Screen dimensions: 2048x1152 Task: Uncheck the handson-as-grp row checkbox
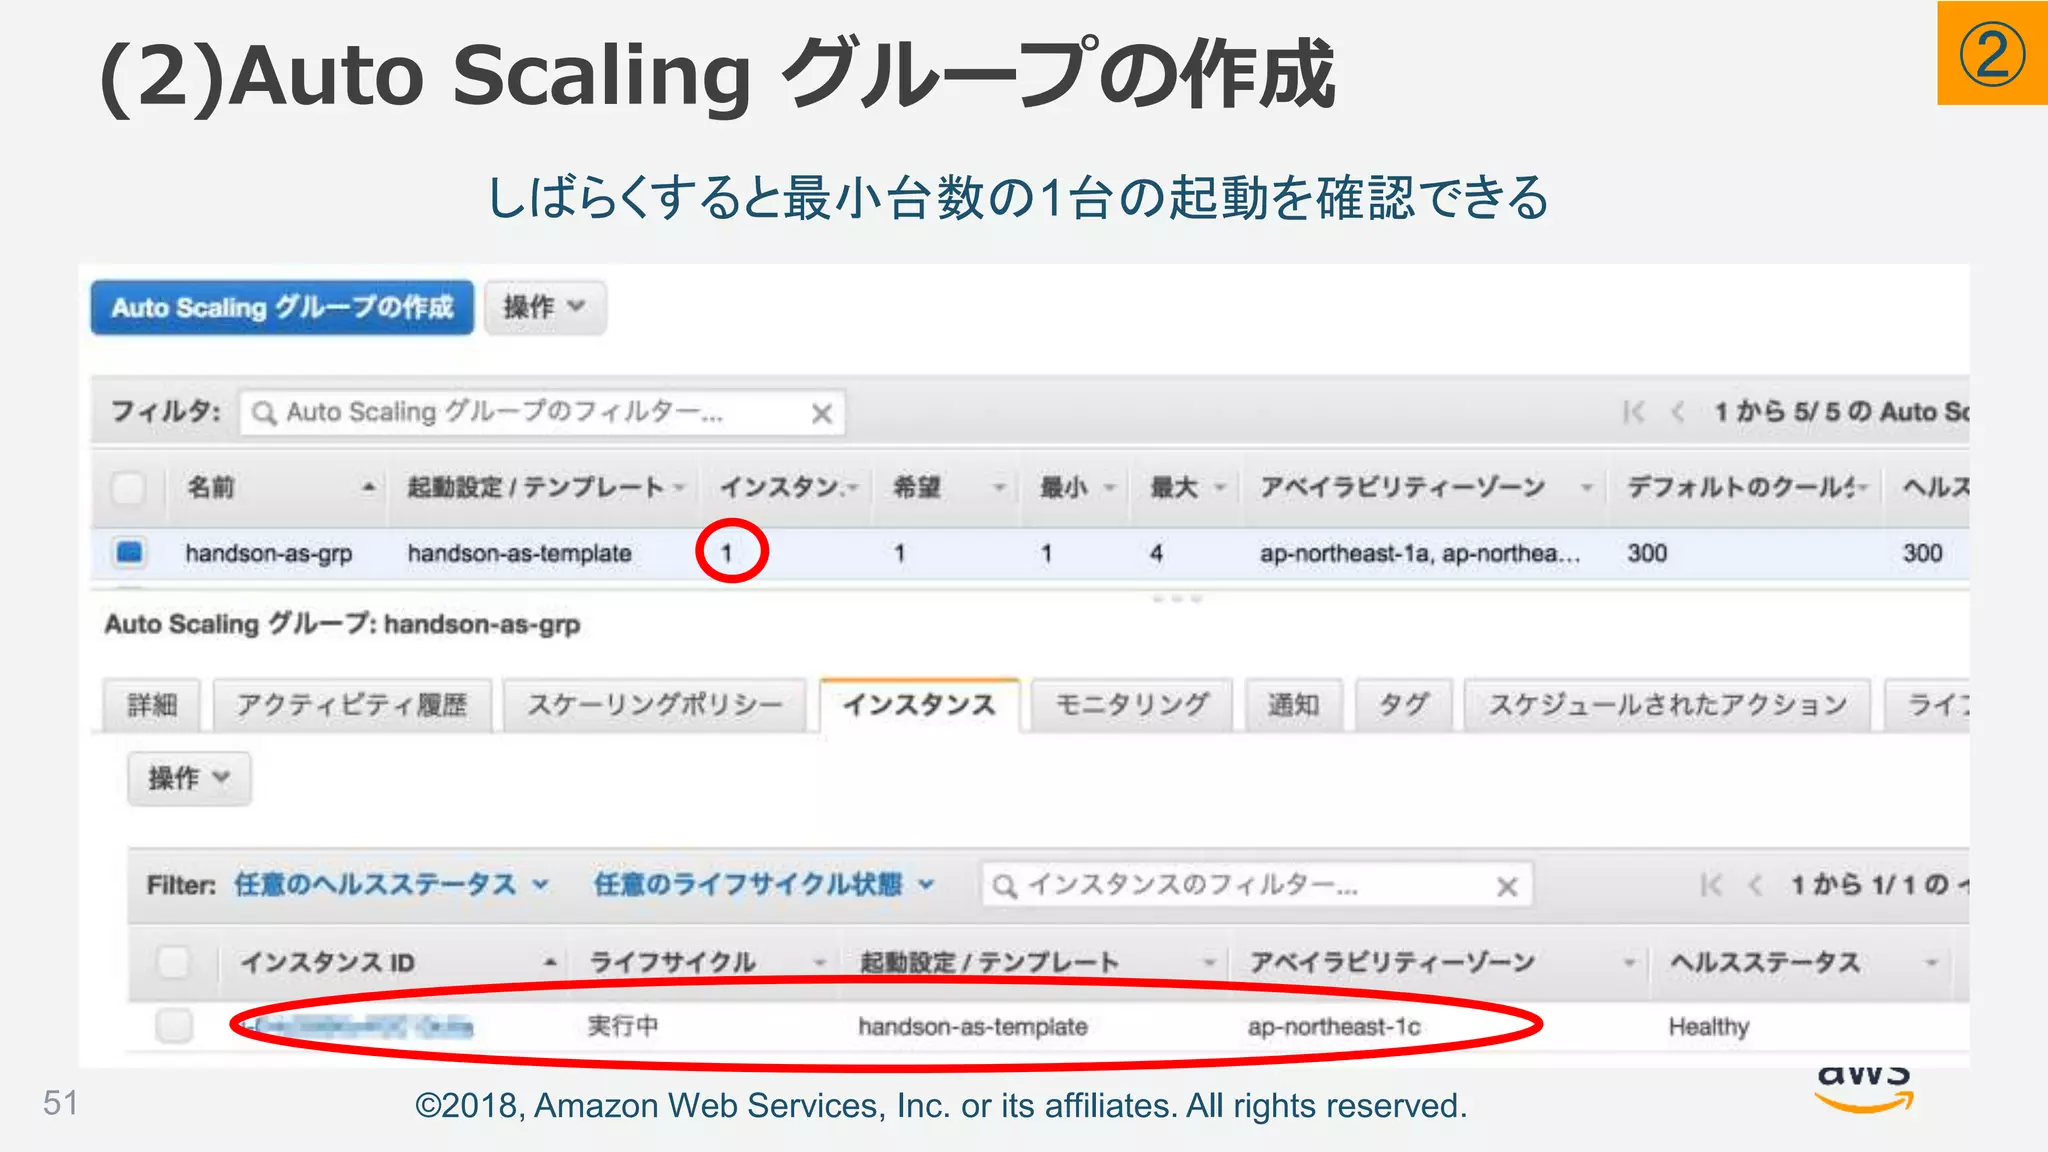click(129, 552)
